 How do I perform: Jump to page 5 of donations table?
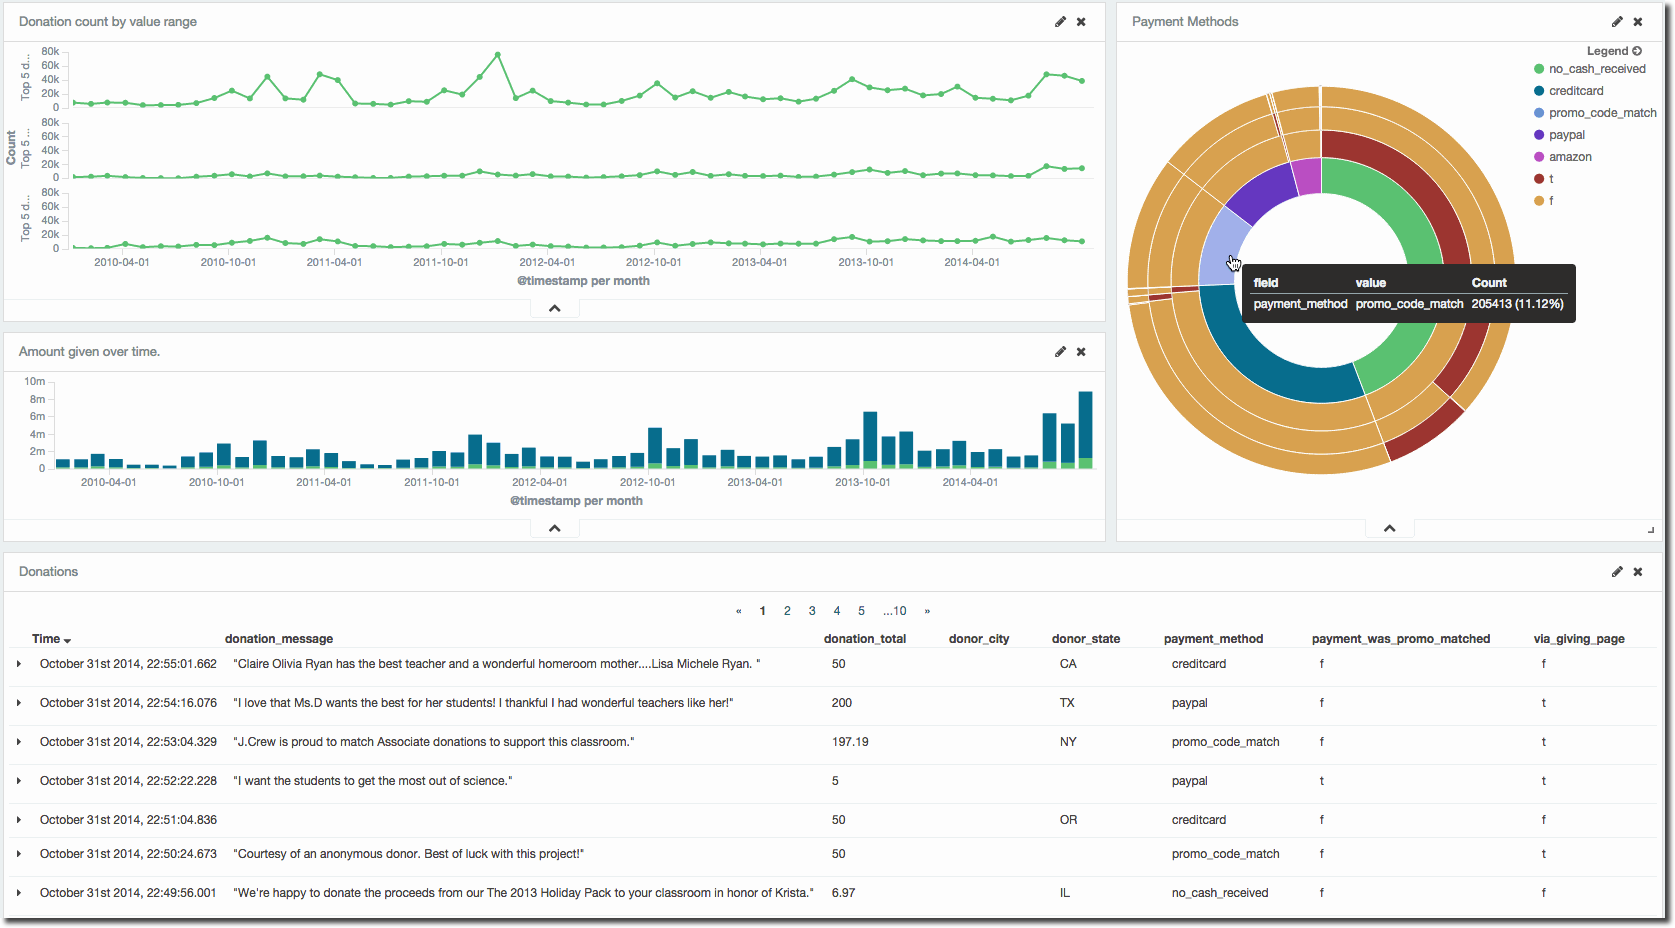point(861,611)
